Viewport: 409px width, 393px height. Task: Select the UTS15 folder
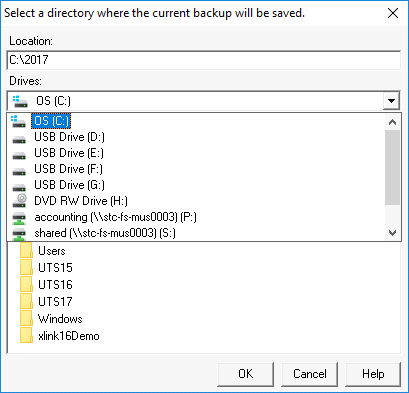click(x=55, y=268)
